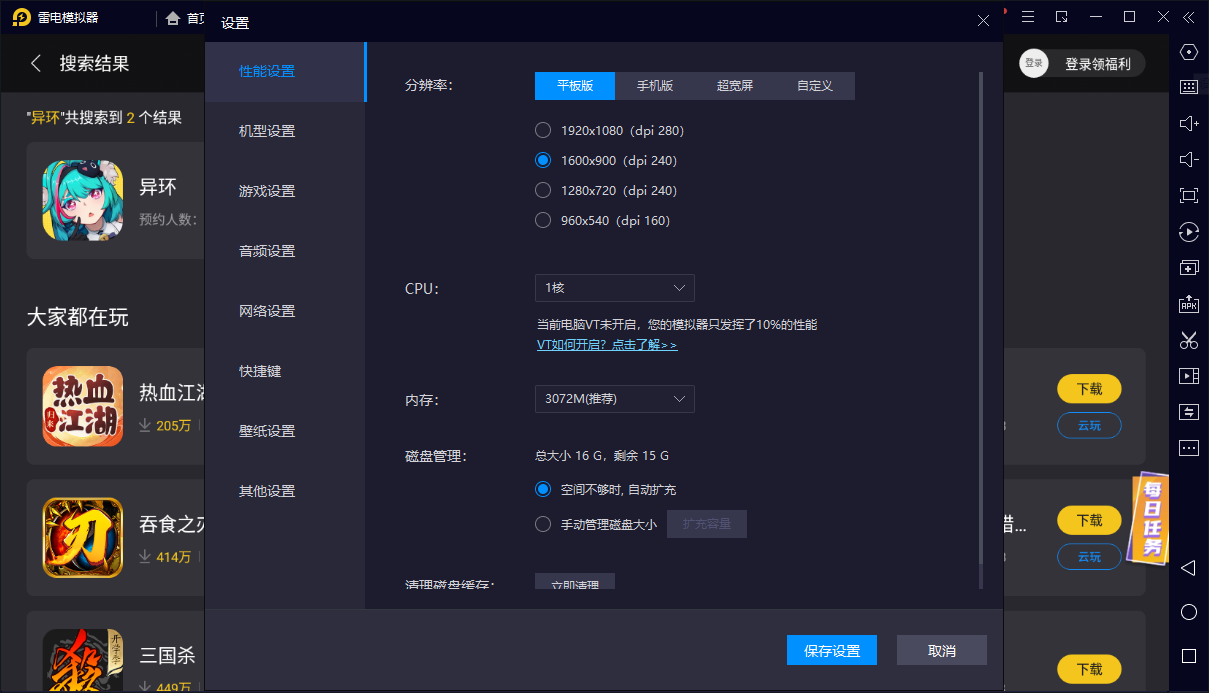The width and height of the screenshot is (1209, 693).
Task: Open the operation recorder icon
Action: [1188, 232]
